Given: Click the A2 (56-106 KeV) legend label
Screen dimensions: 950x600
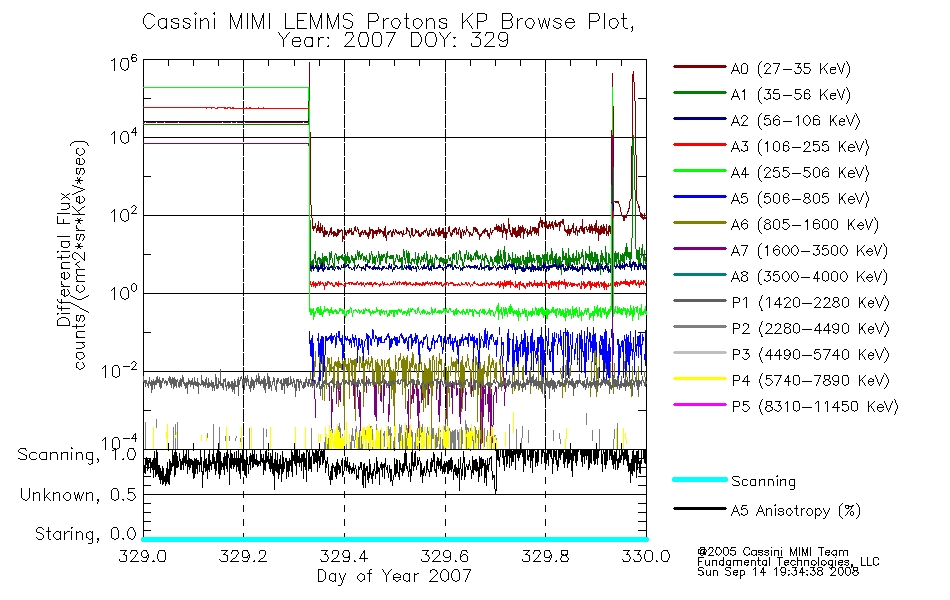Looking at the screenshot, I should point(796,121).
